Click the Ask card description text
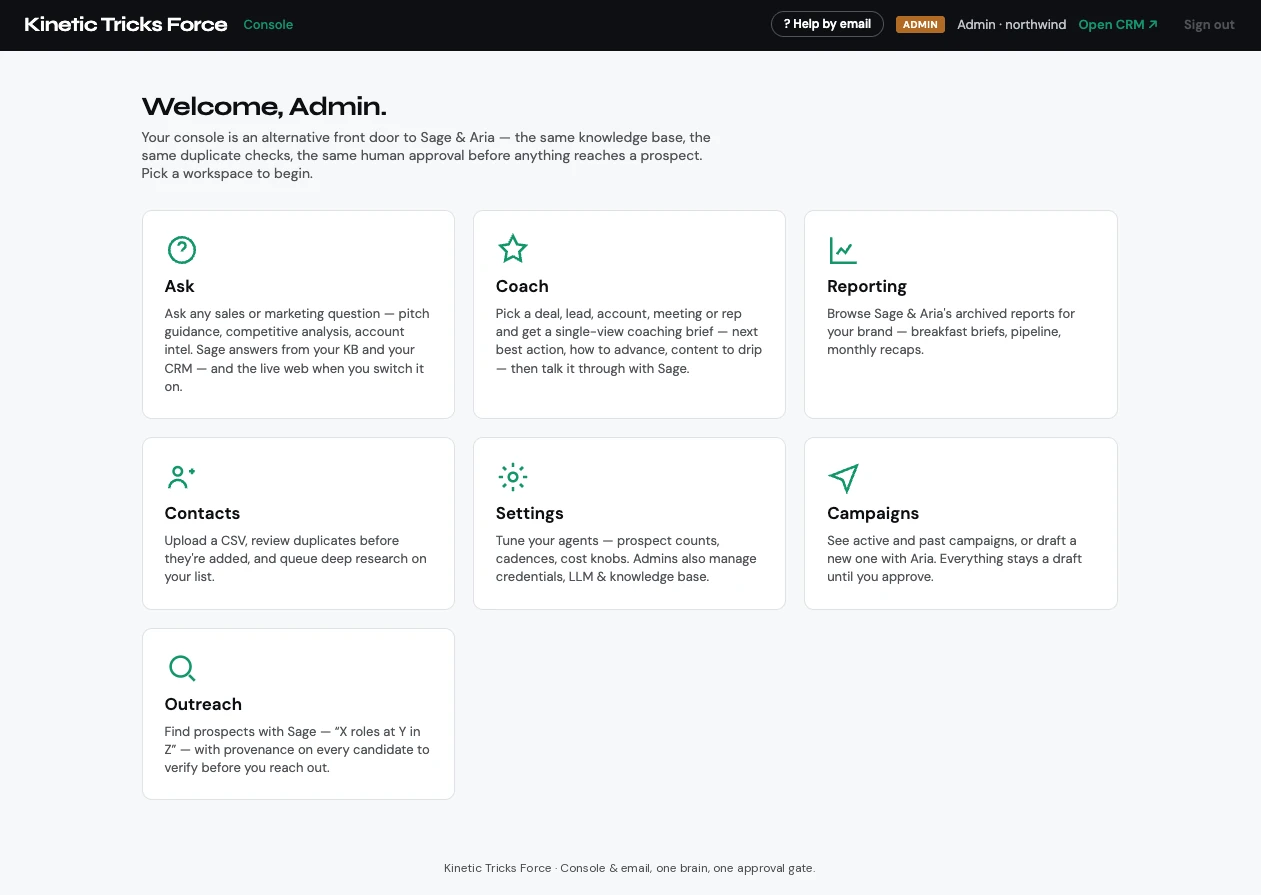Image resolution: width=1261 pixels, height=895 pixels. (x=297, y=350)
